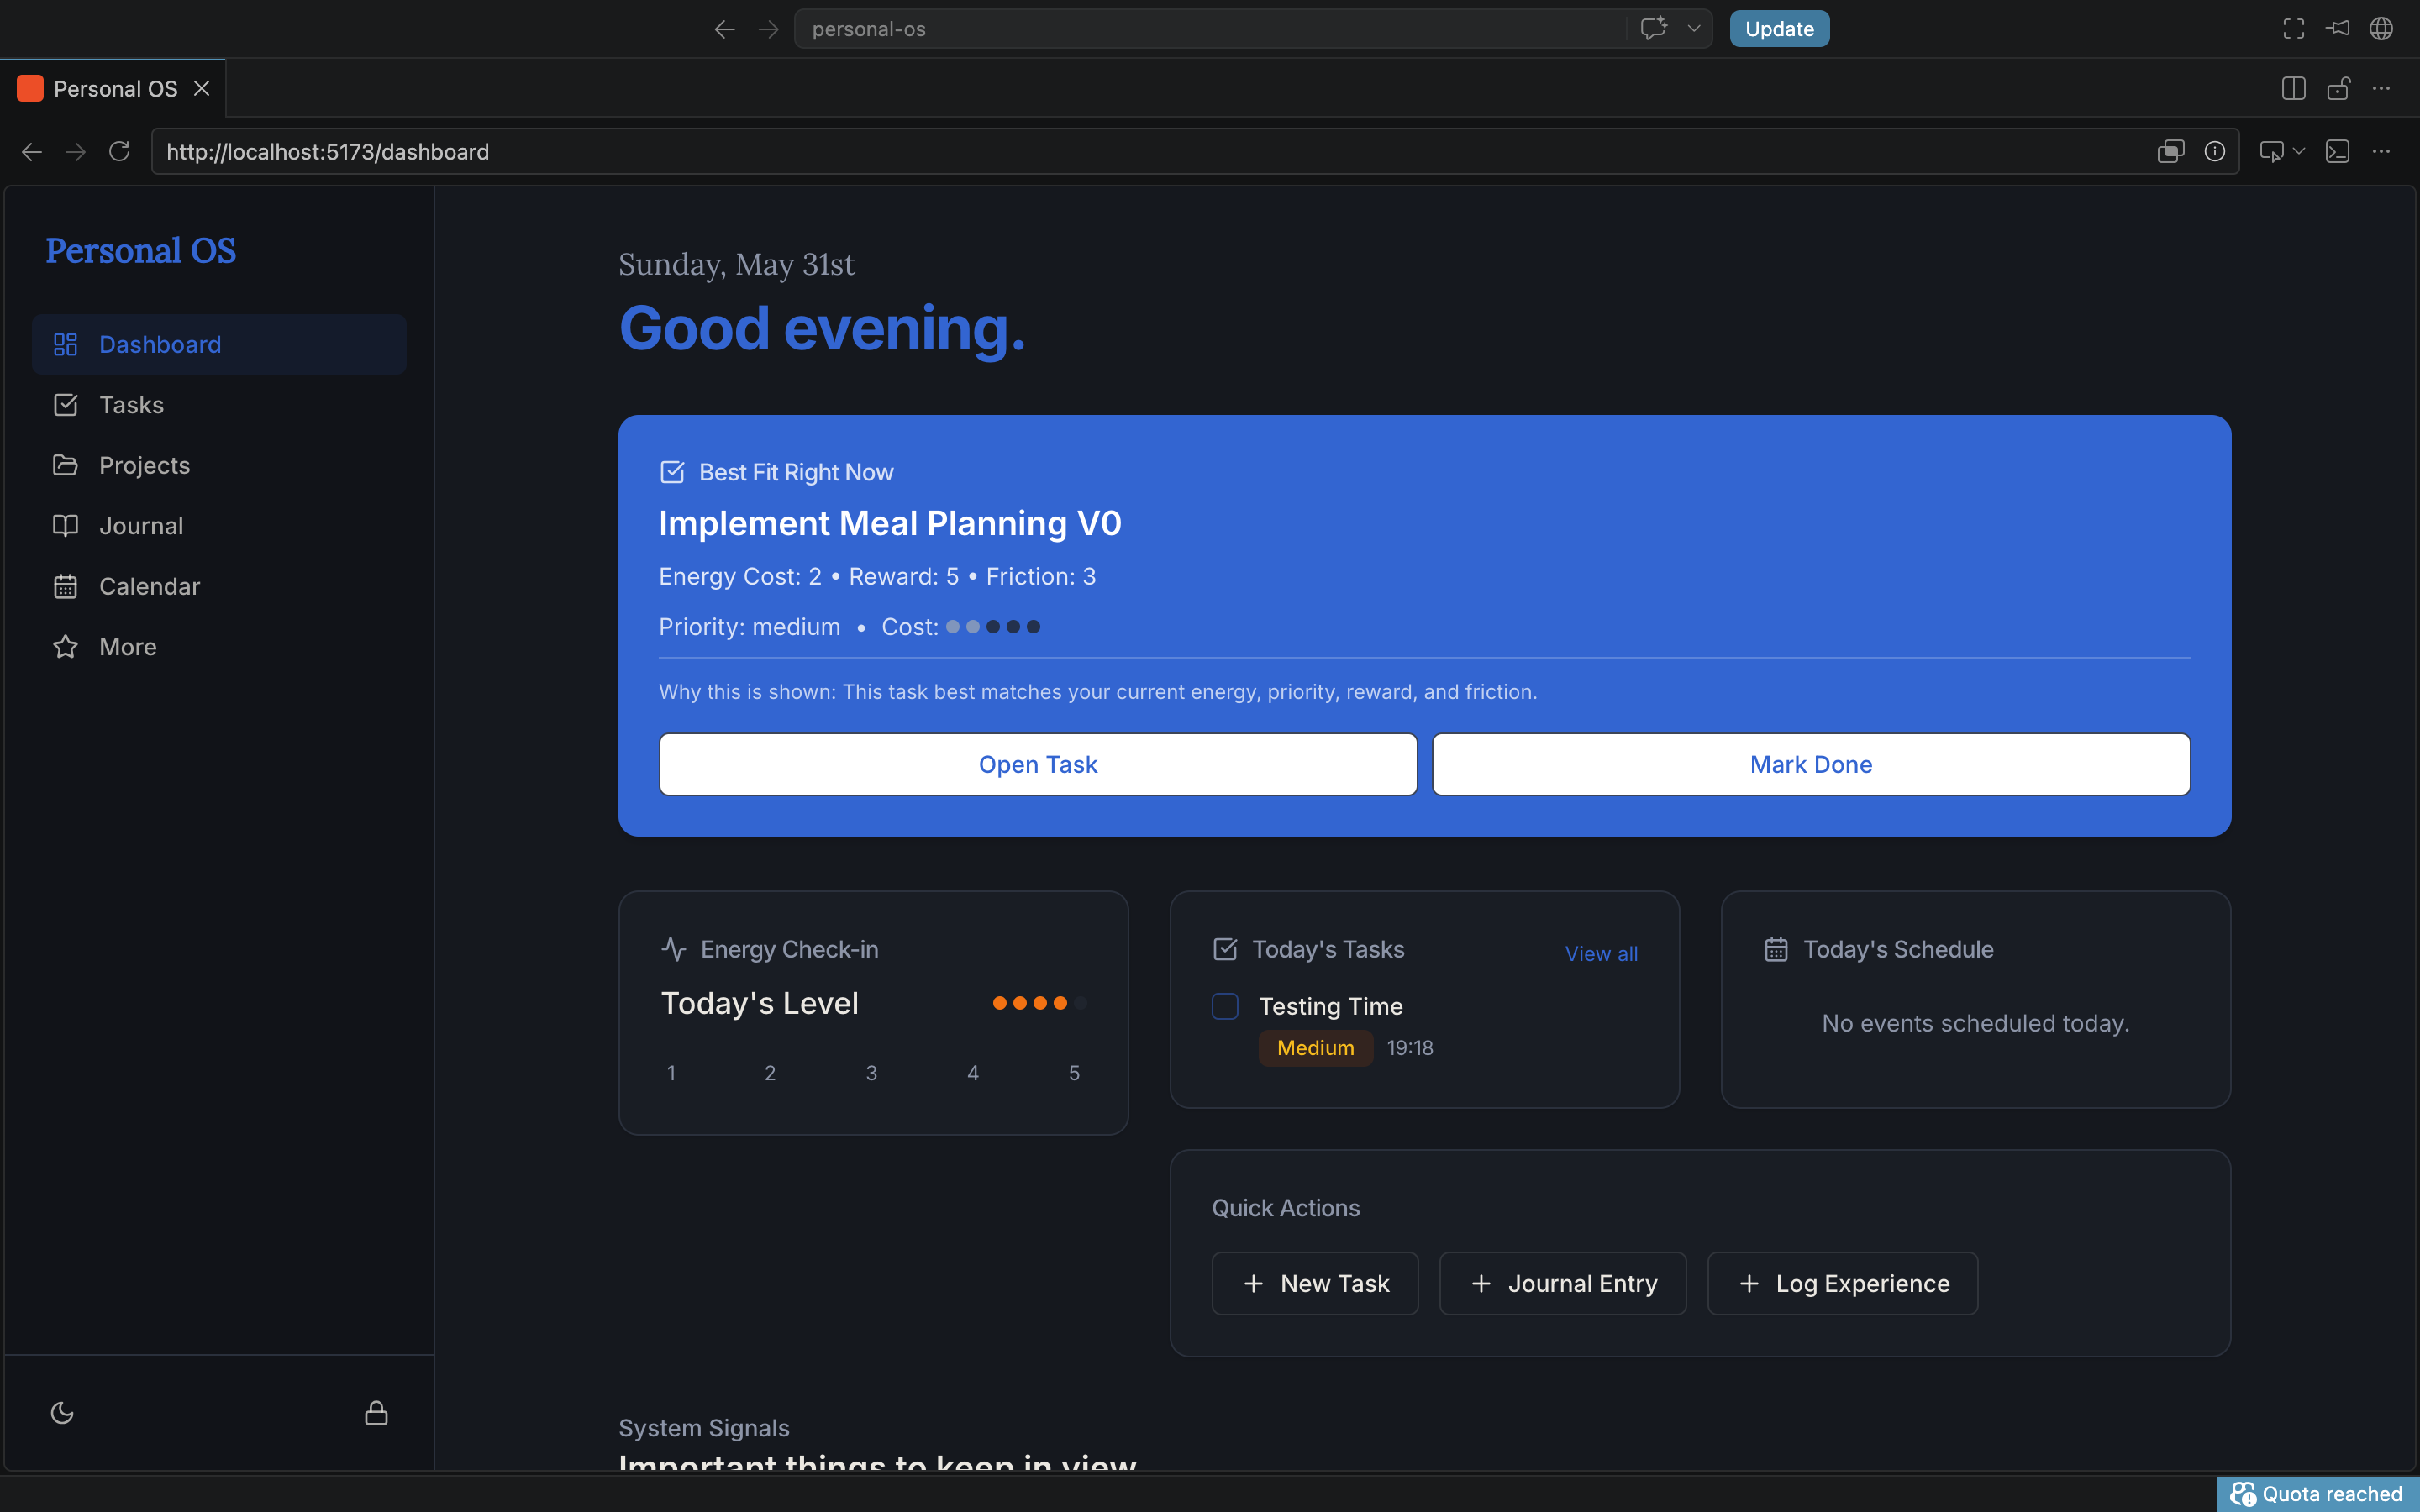Click the title bar forward navigation arrow
Screen dimensions: 2420x1512
pos(768,29)
